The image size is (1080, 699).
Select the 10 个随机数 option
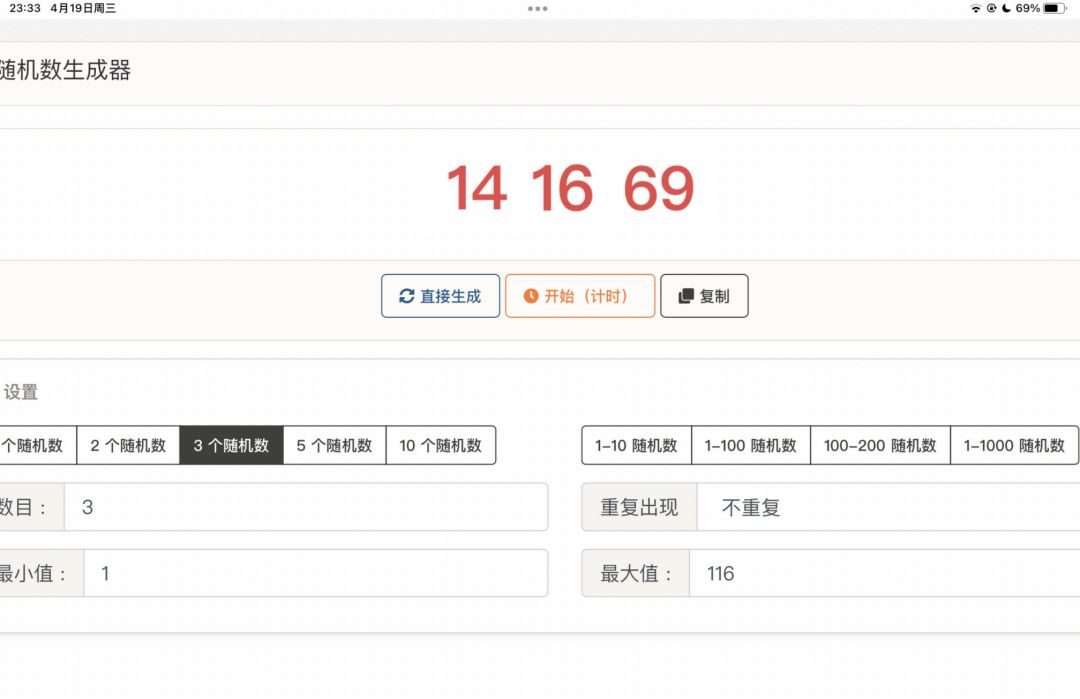(441, 446)
